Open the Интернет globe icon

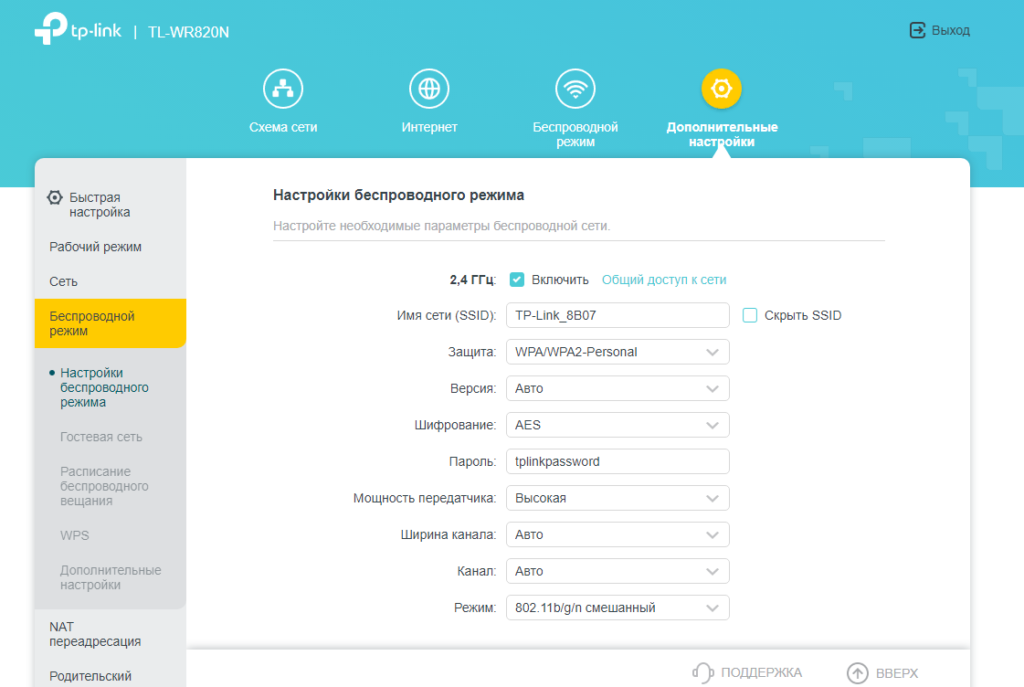click(x=429, y=89)
